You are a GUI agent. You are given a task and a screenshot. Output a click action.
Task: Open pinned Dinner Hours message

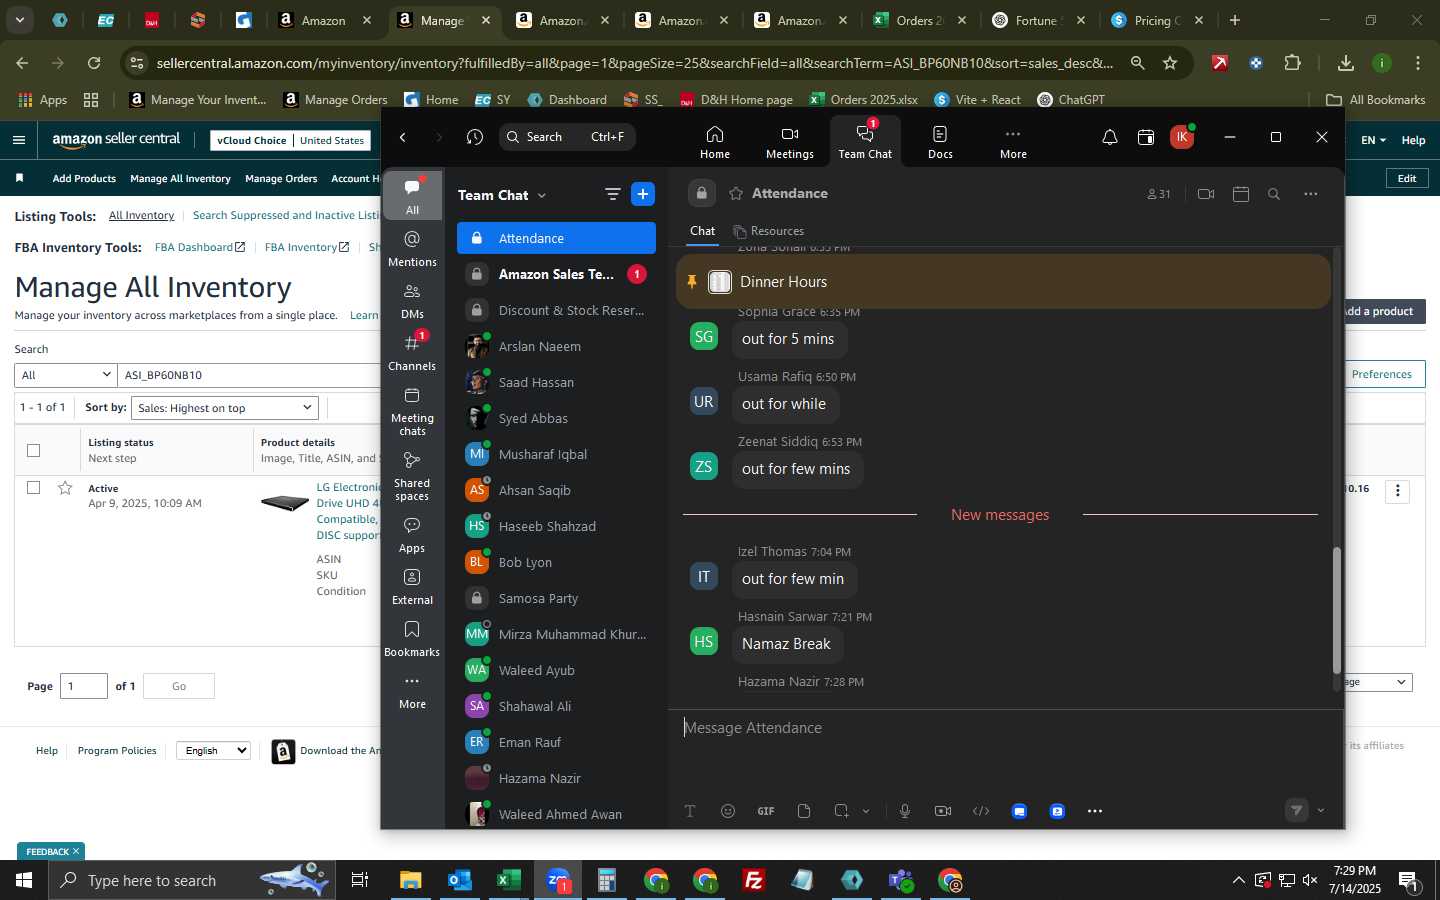pyautogui.click(x=1003, y=282)
